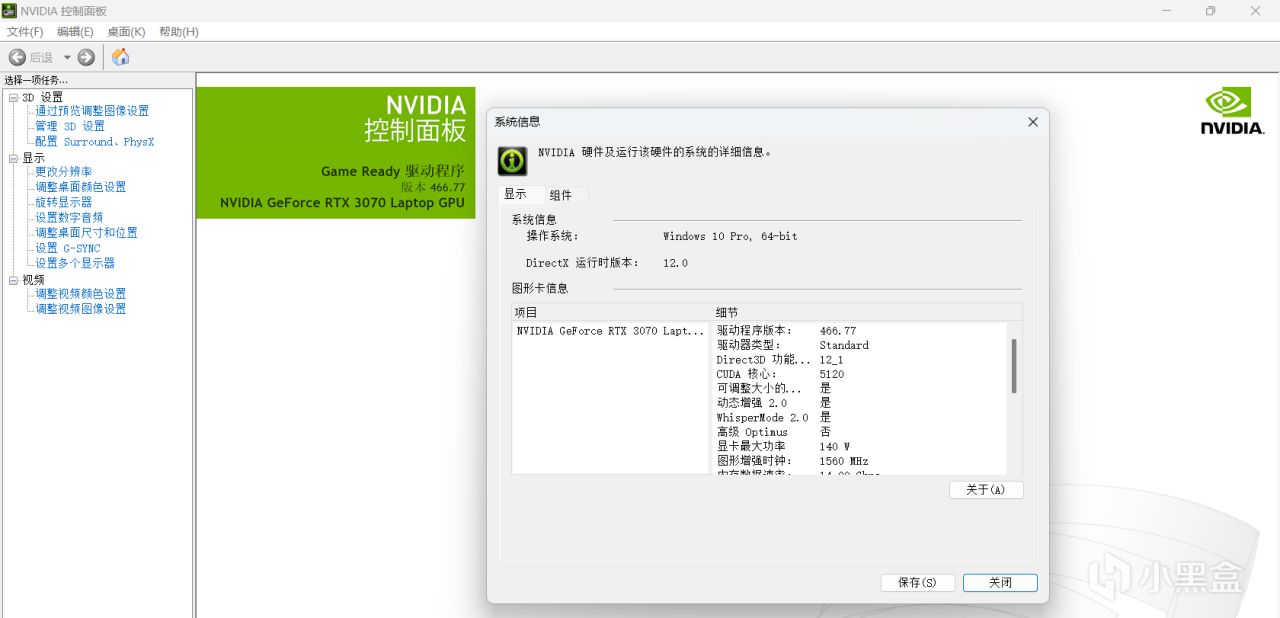Click the NVIDIA icon in the title bar

point(10,11)
